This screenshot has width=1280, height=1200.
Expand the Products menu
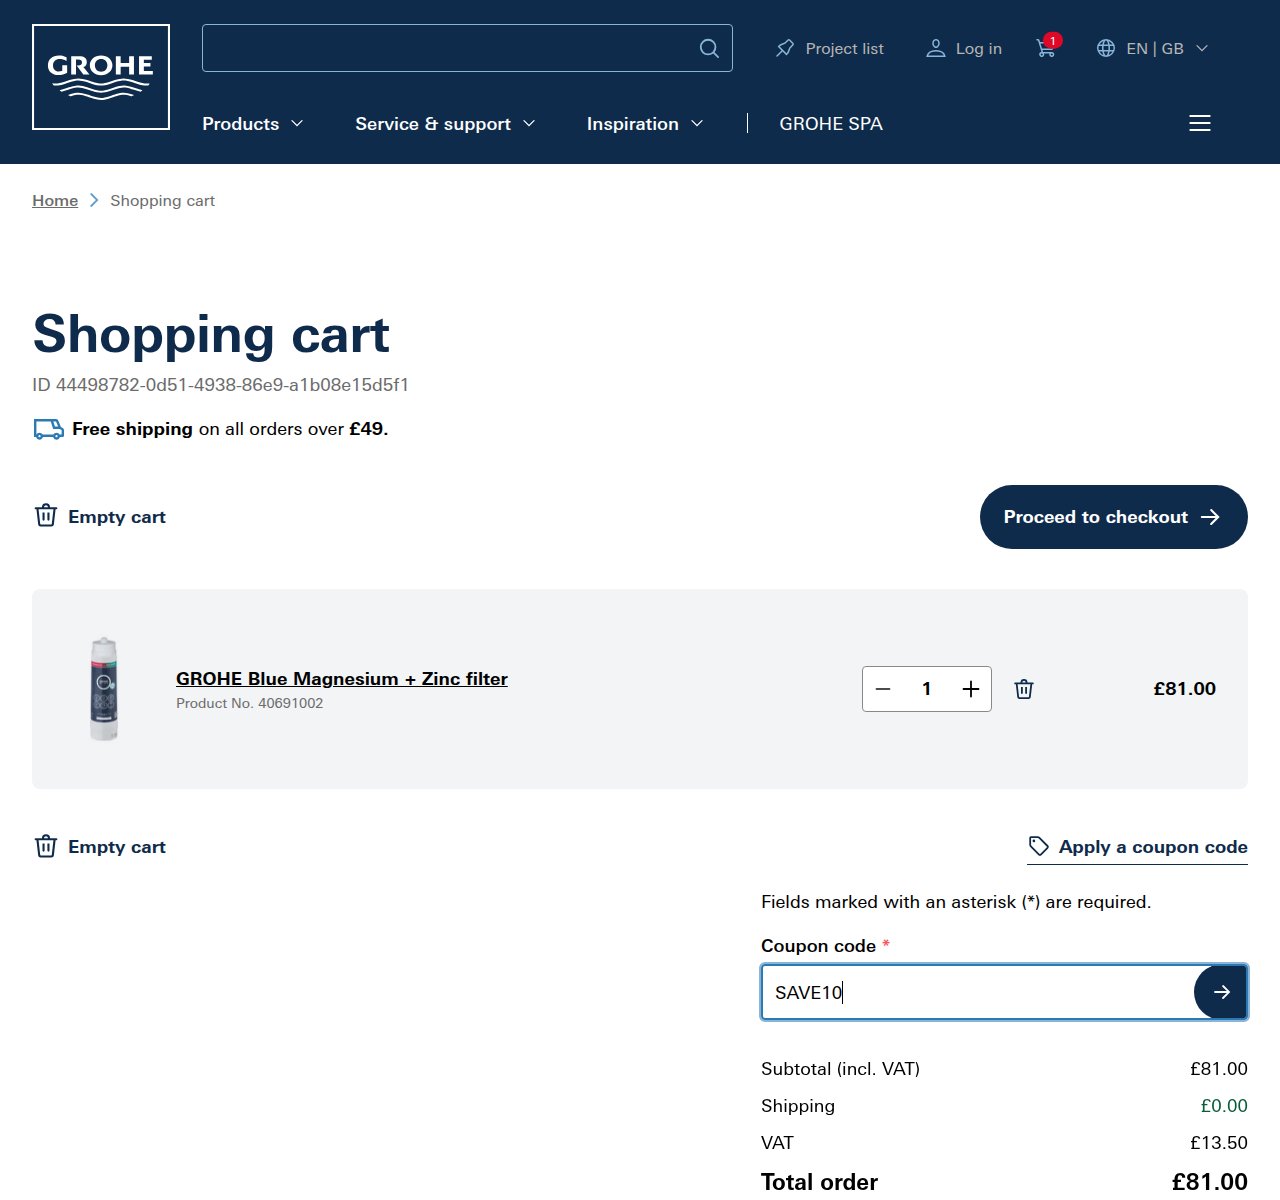pyautogui.click(x=252, y=124)
